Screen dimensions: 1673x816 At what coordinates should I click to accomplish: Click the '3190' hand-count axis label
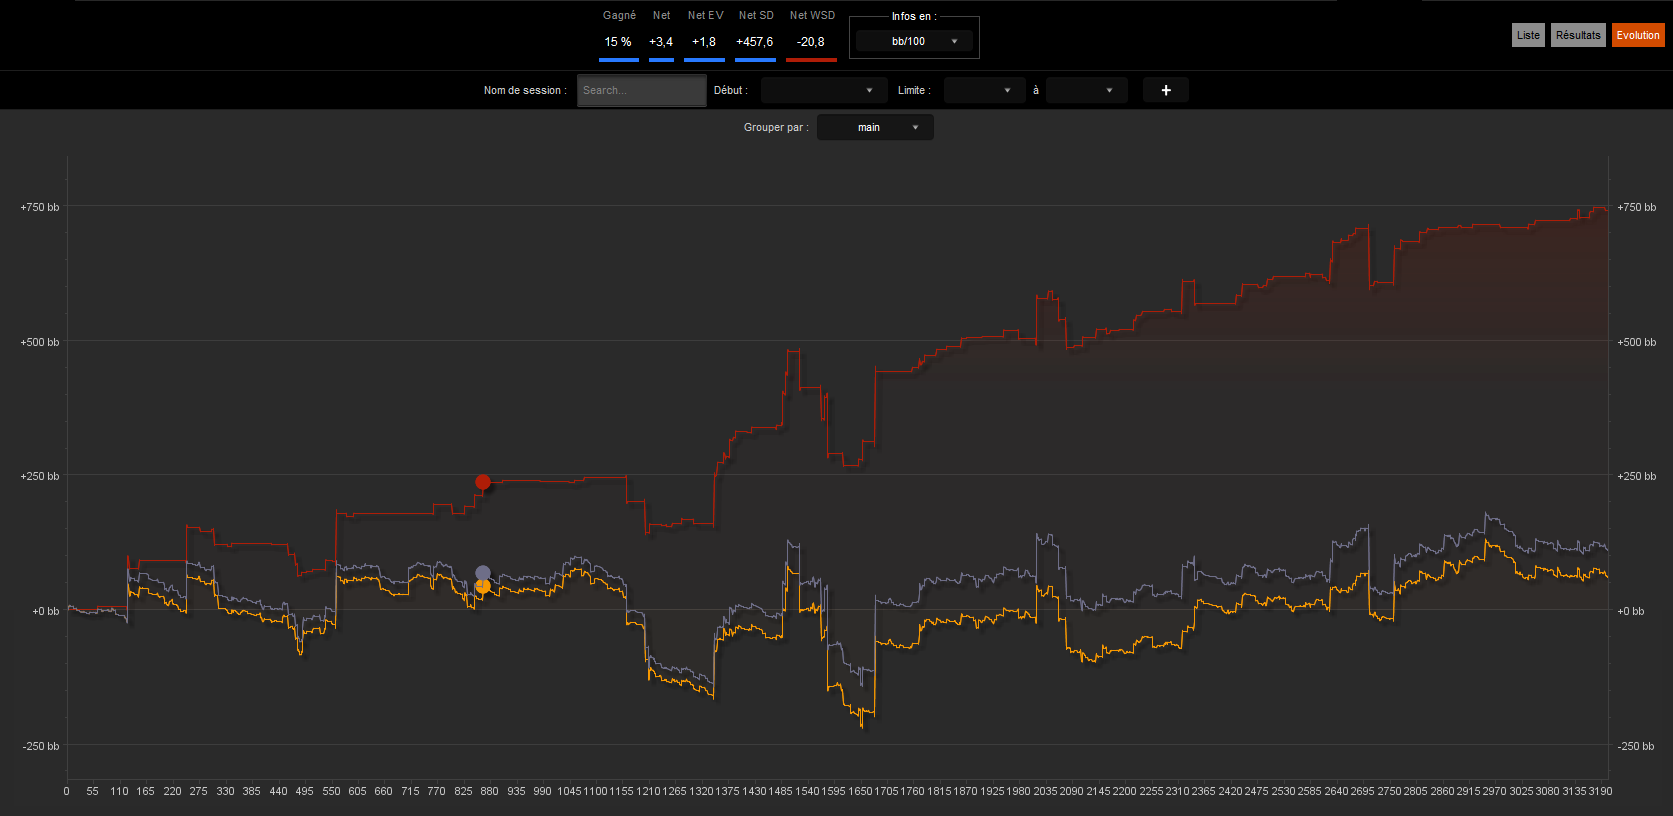[x=1600, y=791]
